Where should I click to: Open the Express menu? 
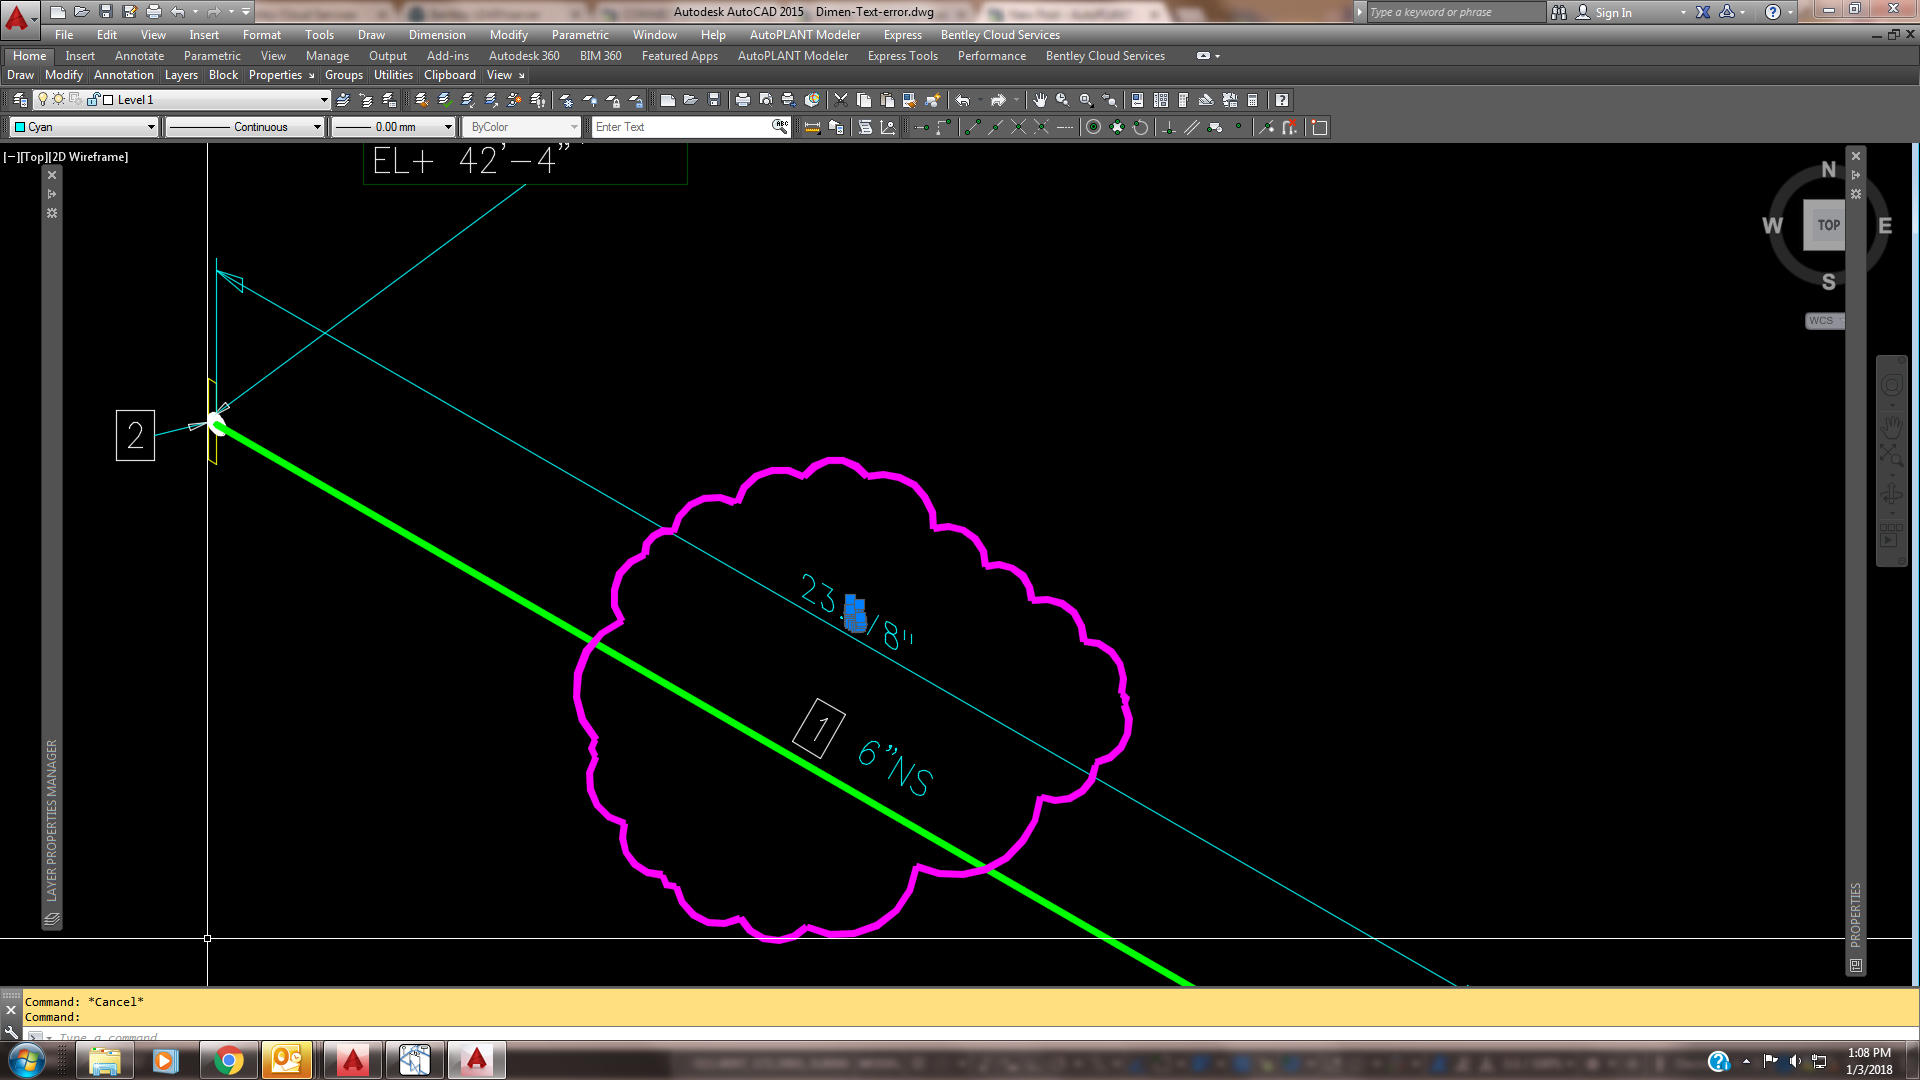(x=902, y=35)
